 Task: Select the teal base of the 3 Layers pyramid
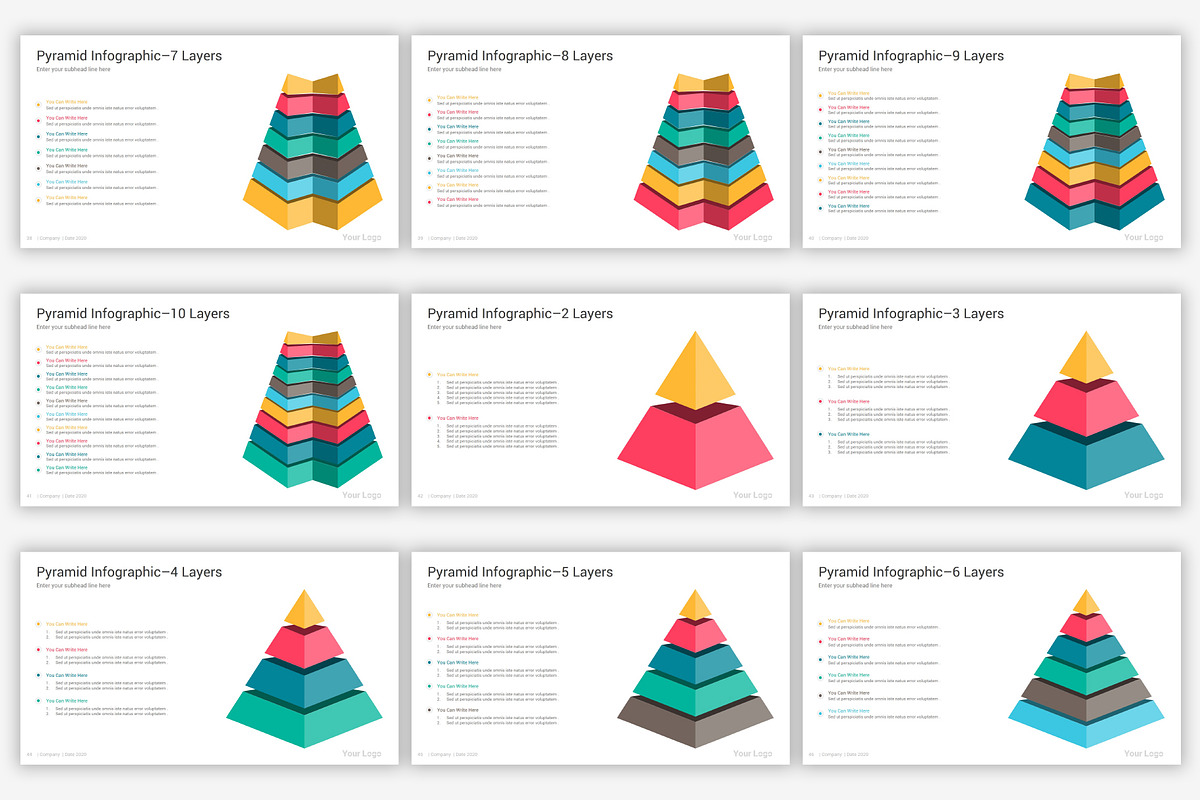[x=1086, y=458]
